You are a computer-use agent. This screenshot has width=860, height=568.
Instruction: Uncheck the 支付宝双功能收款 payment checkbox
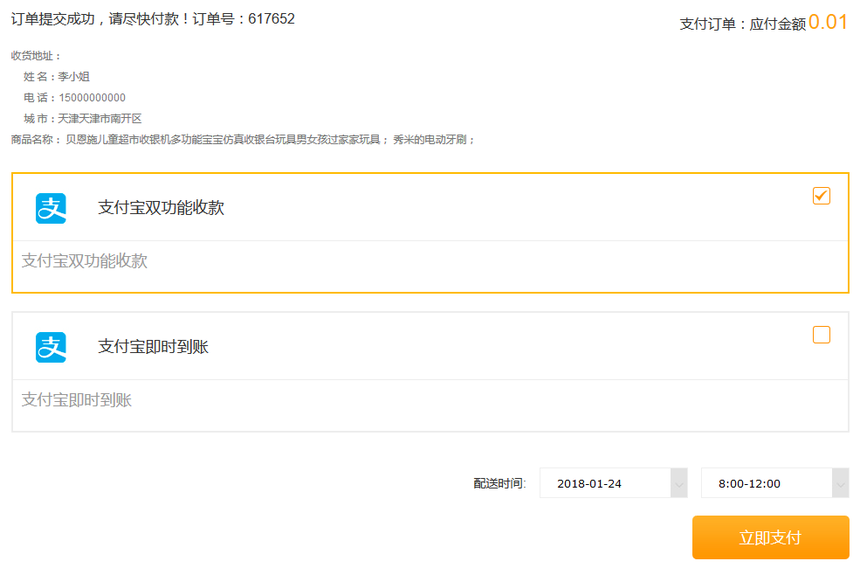[x=821, y=196]
